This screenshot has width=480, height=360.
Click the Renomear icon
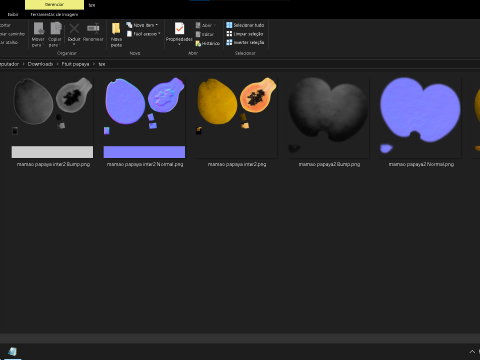click(x=93, y=28)
